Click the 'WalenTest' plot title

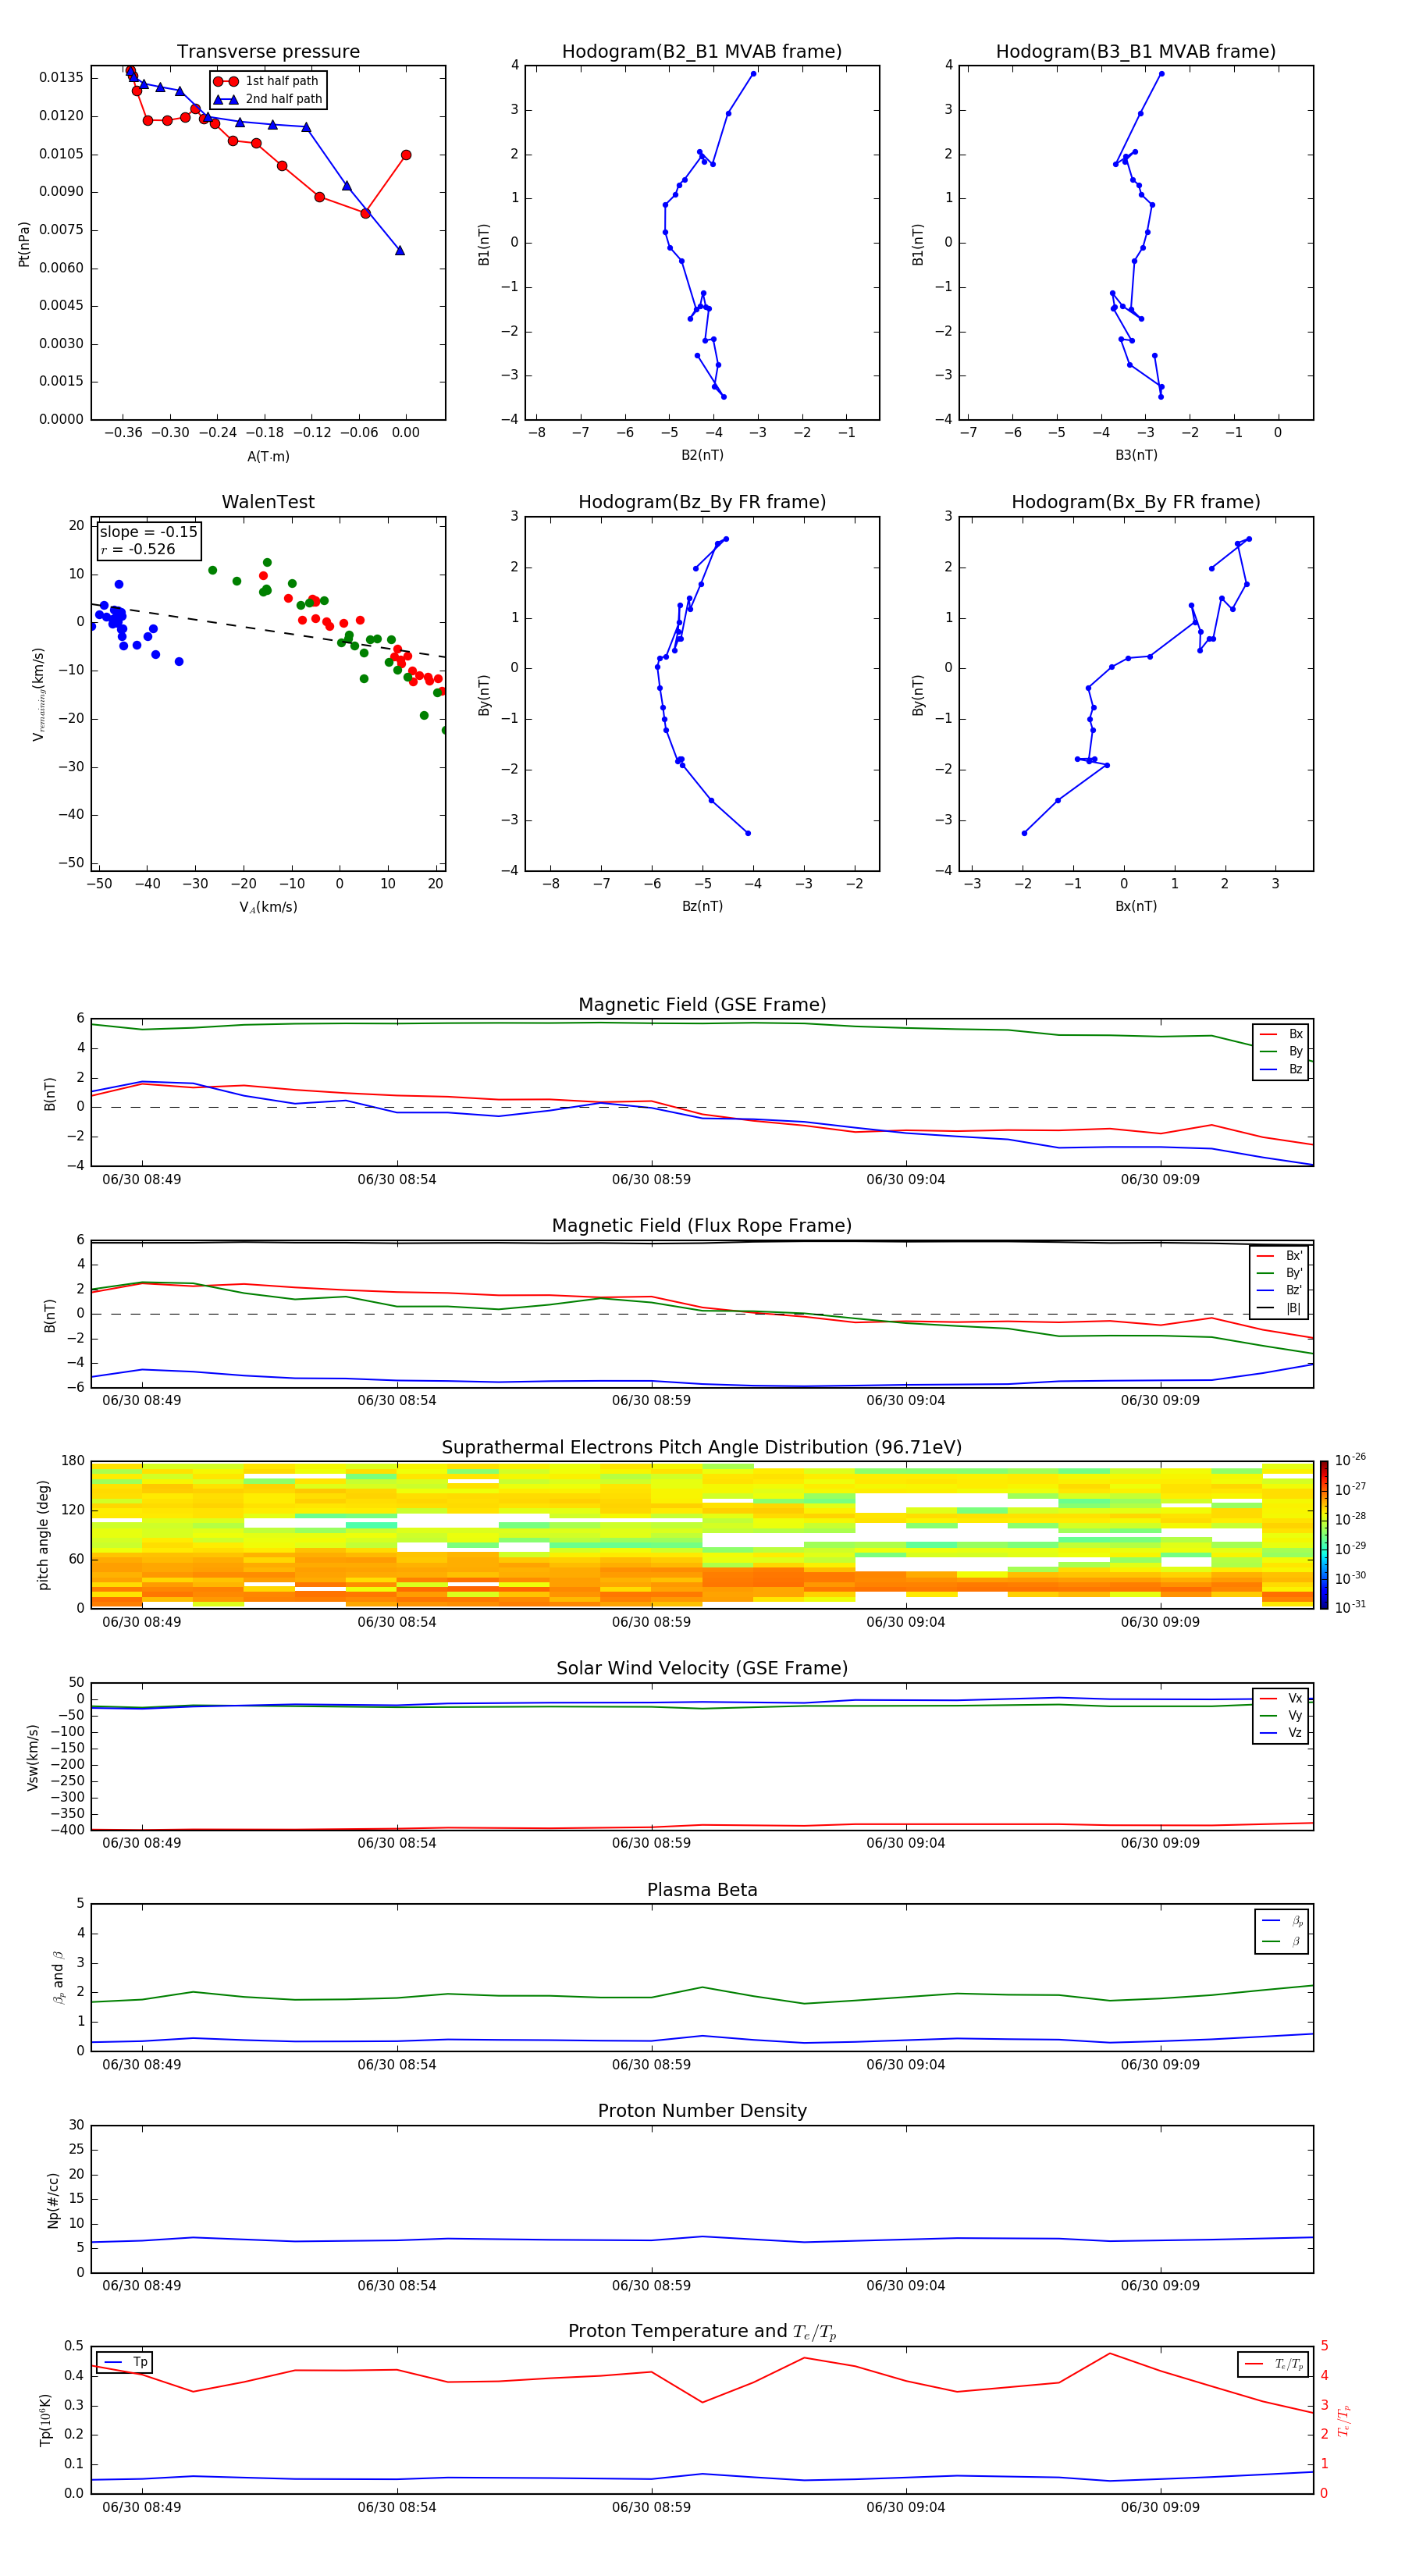tap(268, 502)
